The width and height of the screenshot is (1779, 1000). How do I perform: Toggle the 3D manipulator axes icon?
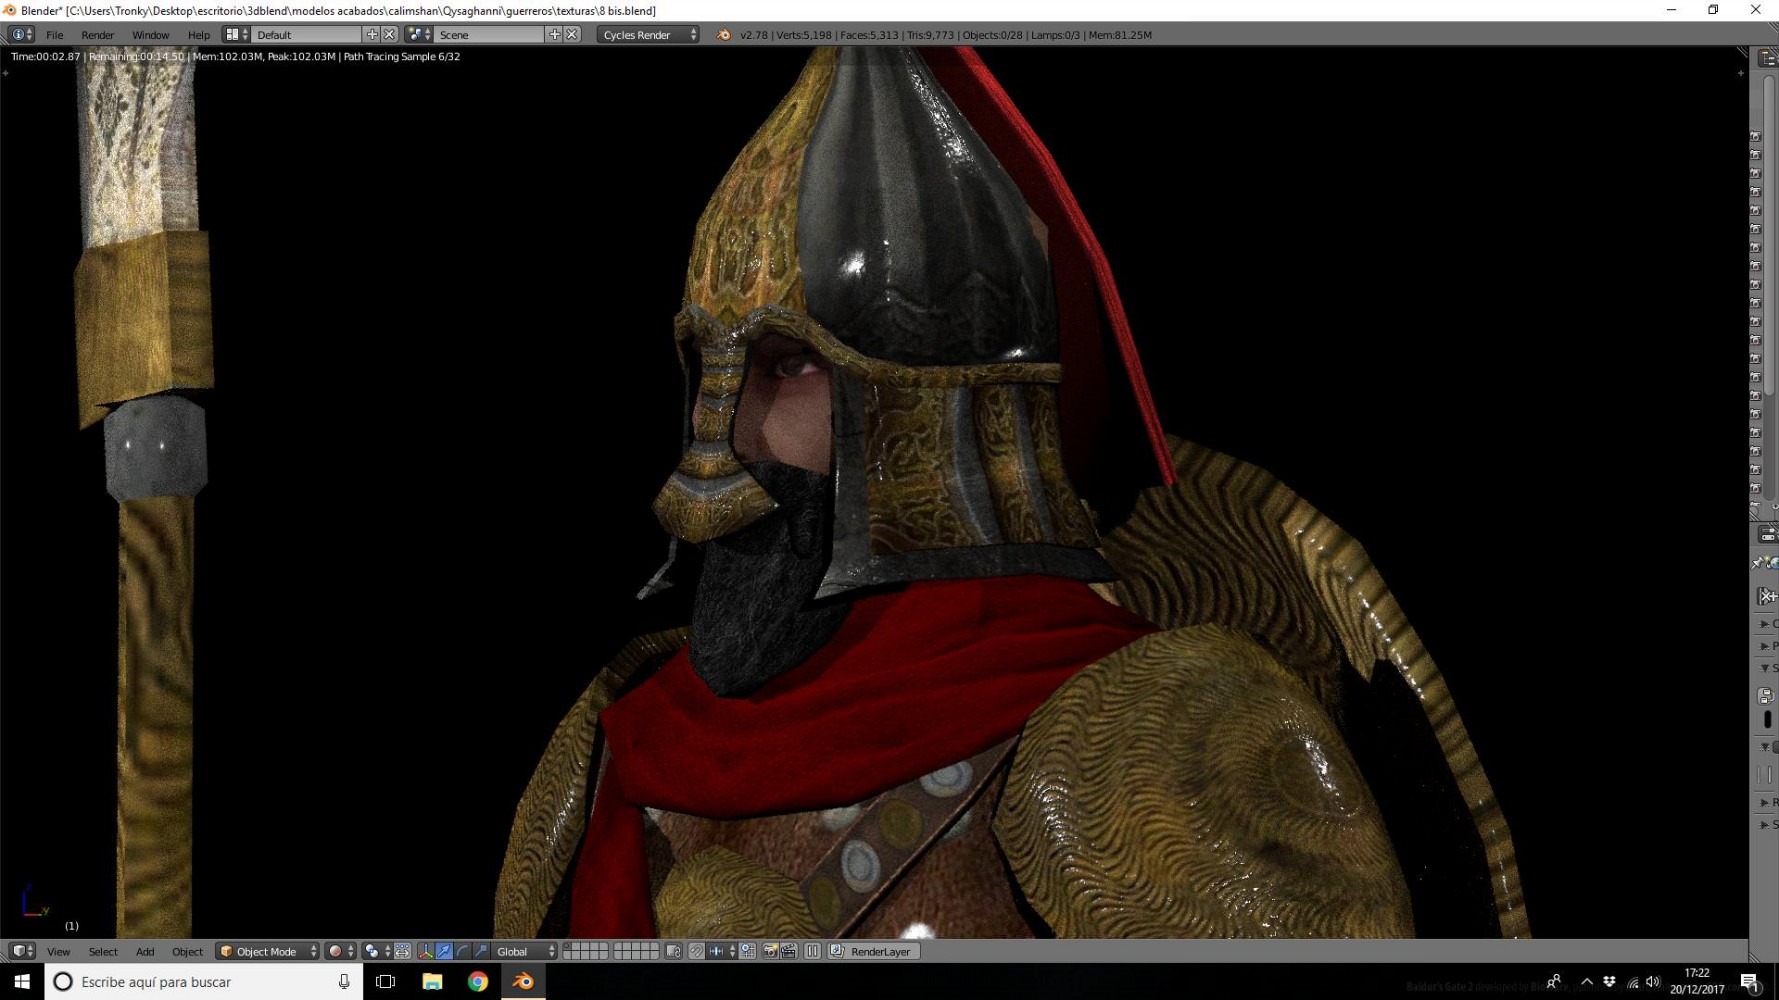pos(425,951)
